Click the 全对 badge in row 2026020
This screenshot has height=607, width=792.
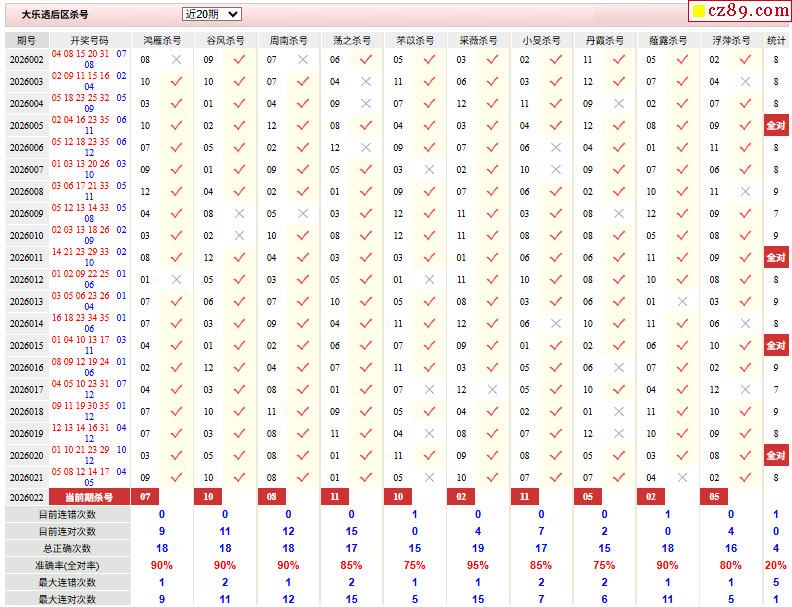point(776,456)
